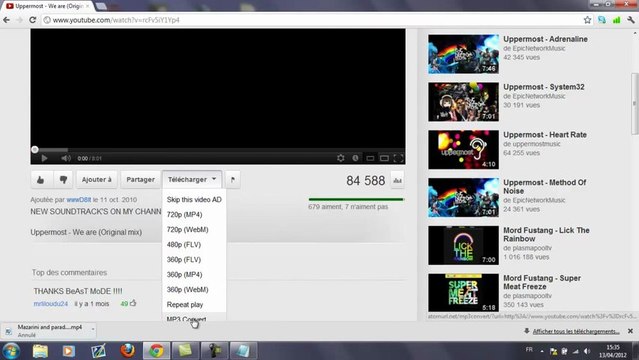Open Super Meat Freeze video thumbnail
Viewport: 639px width, 360px height.
tap(463, 293)
